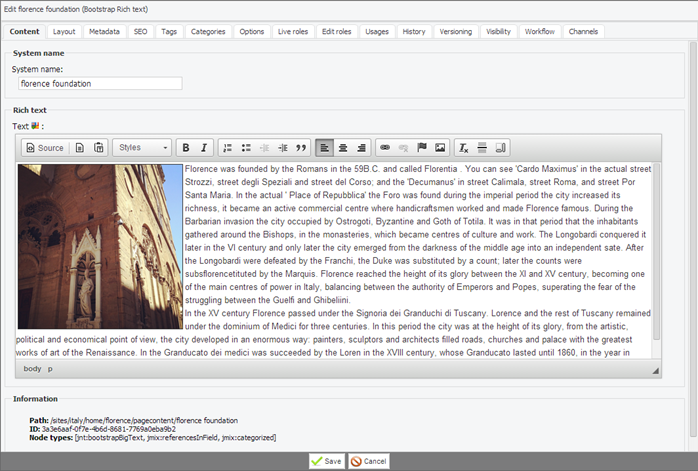Click the ID value 3a3e6aaf-0f7e-4b6d text
This screenshot has height=471, width=698.
coord(109,429)
